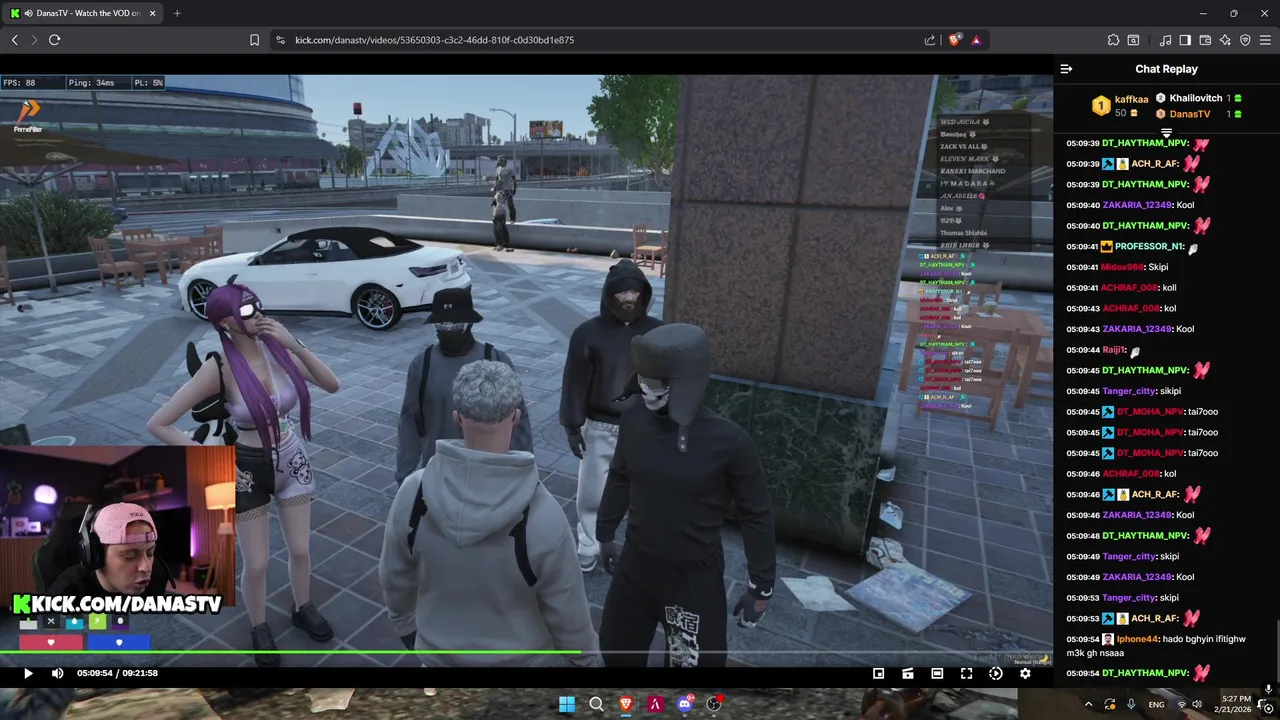Click the Iphone44 message text
1280x720 pixels.
point(1157,646)
